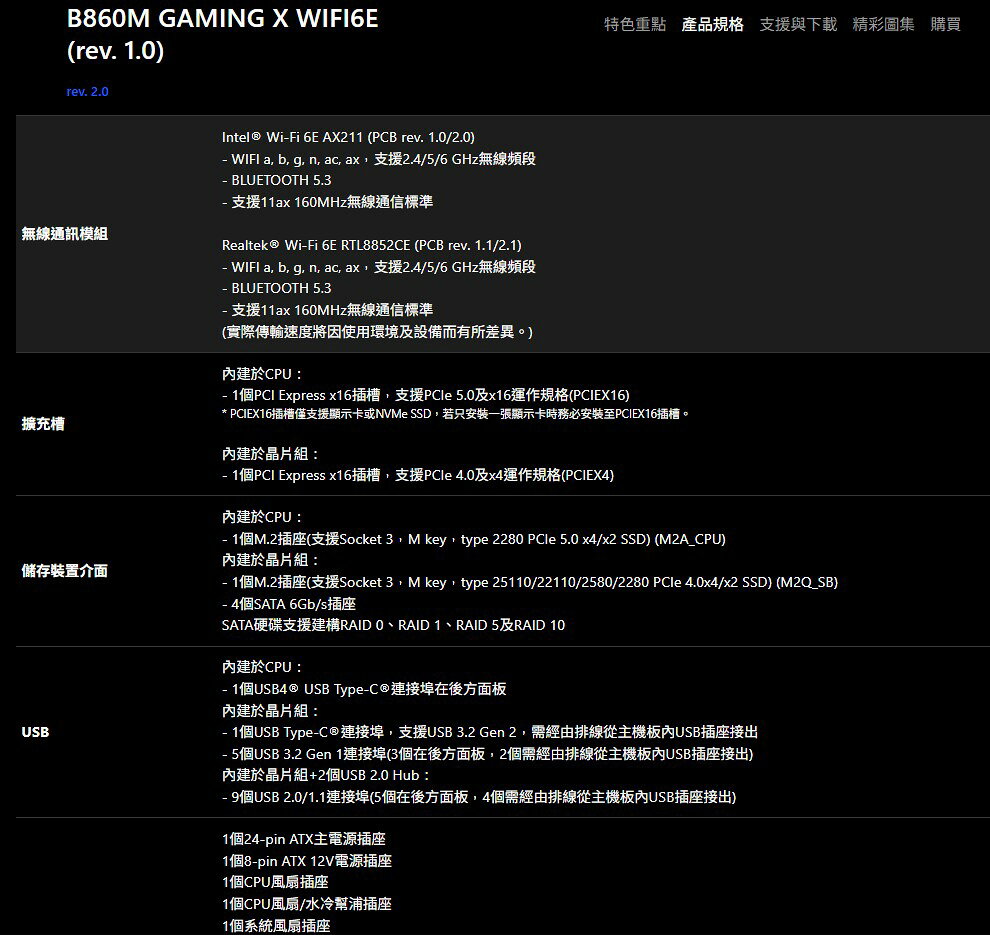Image resolution: width=990 pixels, height=935 pixels.
Task: Open the 精彩圖集 tab
Action: point(883,24)
